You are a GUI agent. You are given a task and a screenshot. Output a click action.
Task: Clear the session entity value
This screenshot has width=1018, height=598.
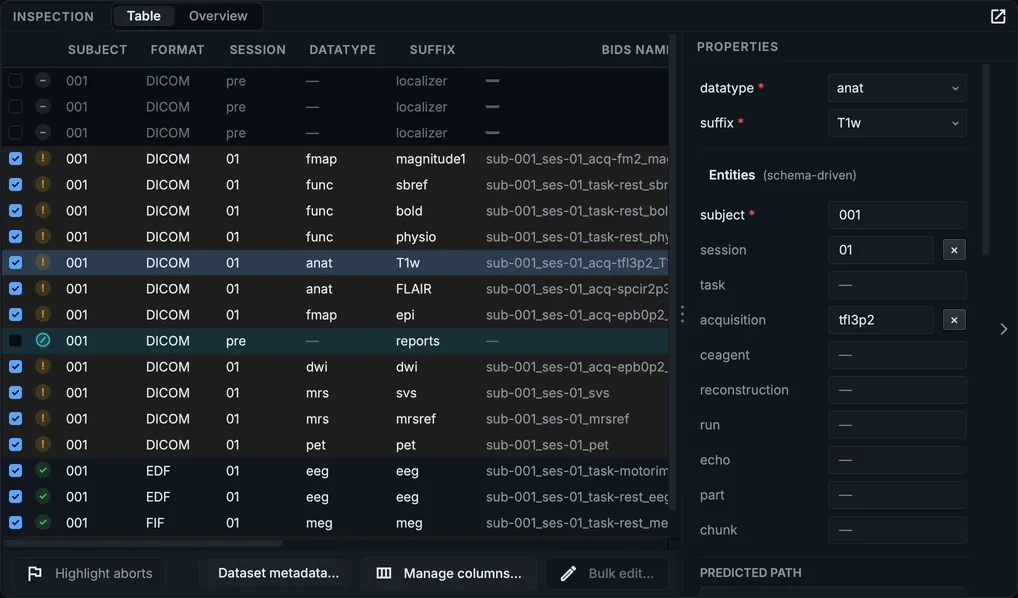tap(954, 250)
